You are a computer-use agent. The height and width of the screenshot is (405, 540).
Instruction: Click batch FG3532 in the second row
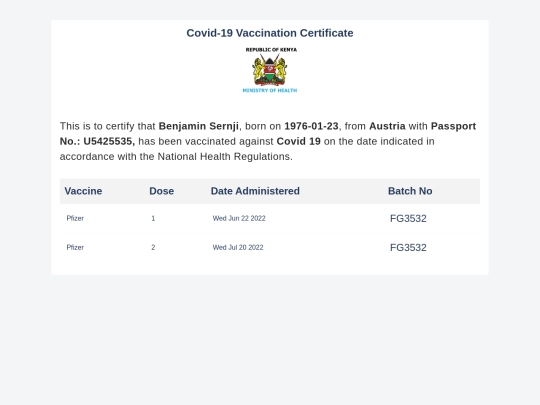(408, 248)
